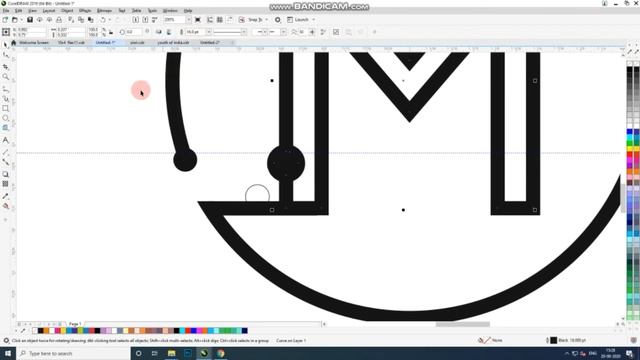Click Mirror horizontally icon in property bar
The height and width of the screenshot is (360, 640).
pyautogui.click(x=159, y=32)
